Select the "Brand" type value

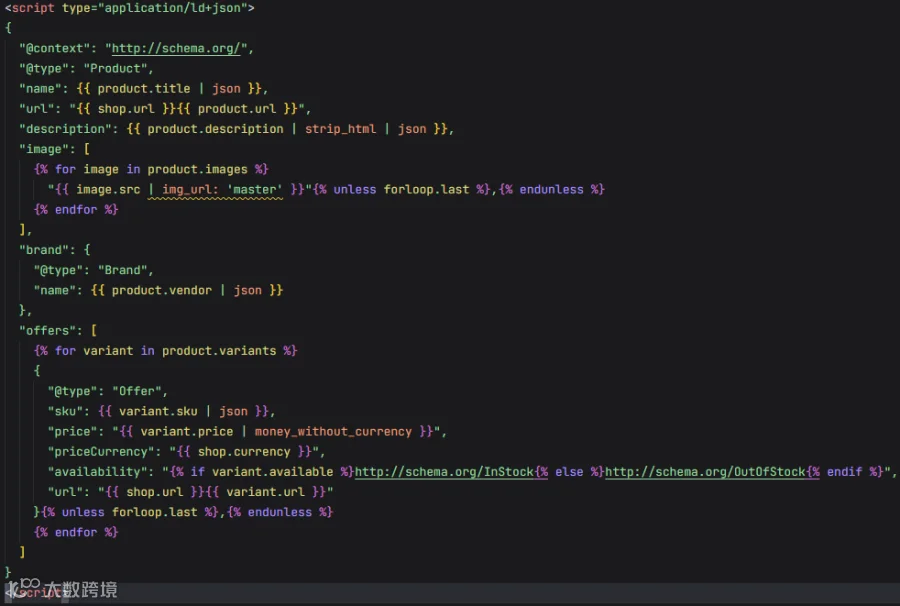tap(122, 270)
